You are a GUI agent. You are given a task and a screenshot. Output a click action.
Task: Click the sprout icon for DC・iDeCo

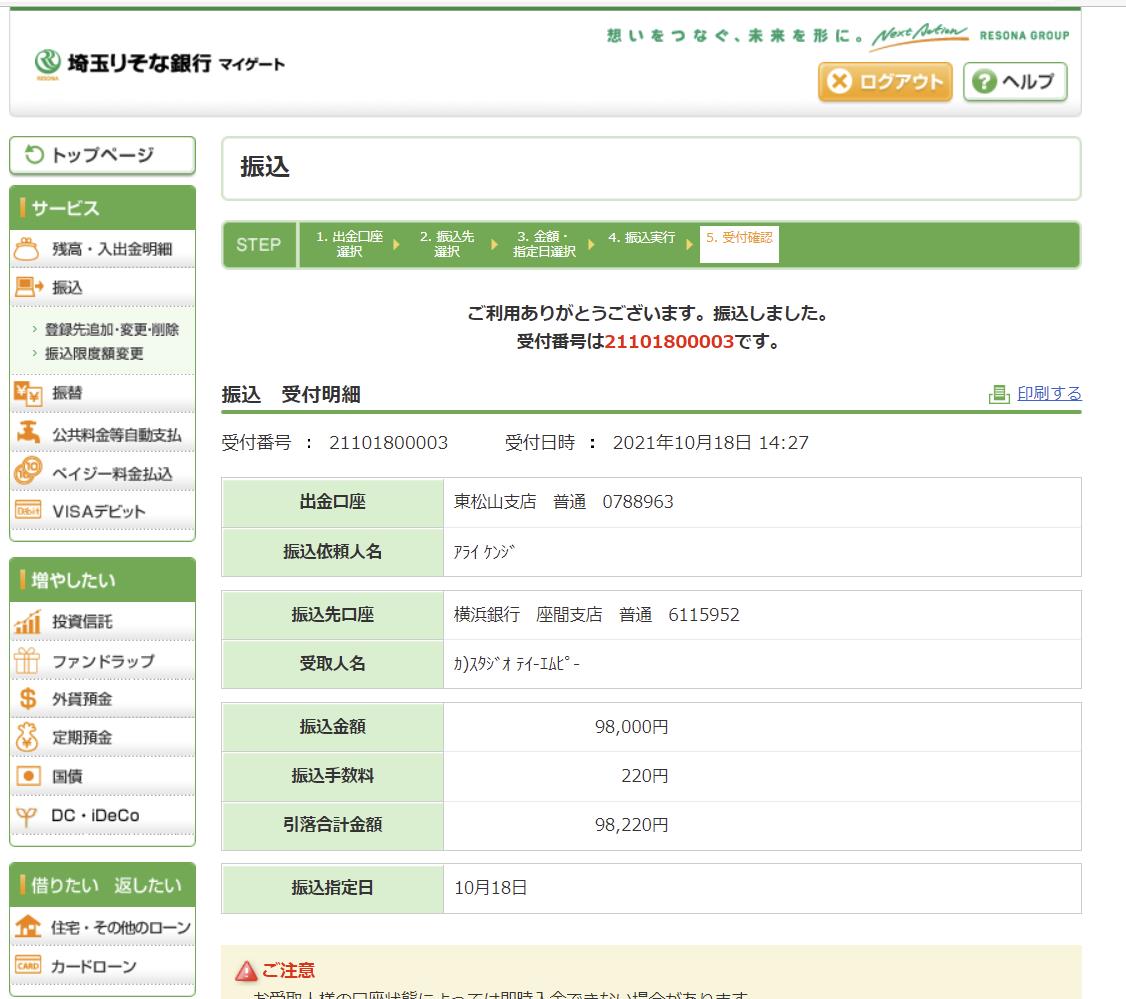[x=27, y=816]
